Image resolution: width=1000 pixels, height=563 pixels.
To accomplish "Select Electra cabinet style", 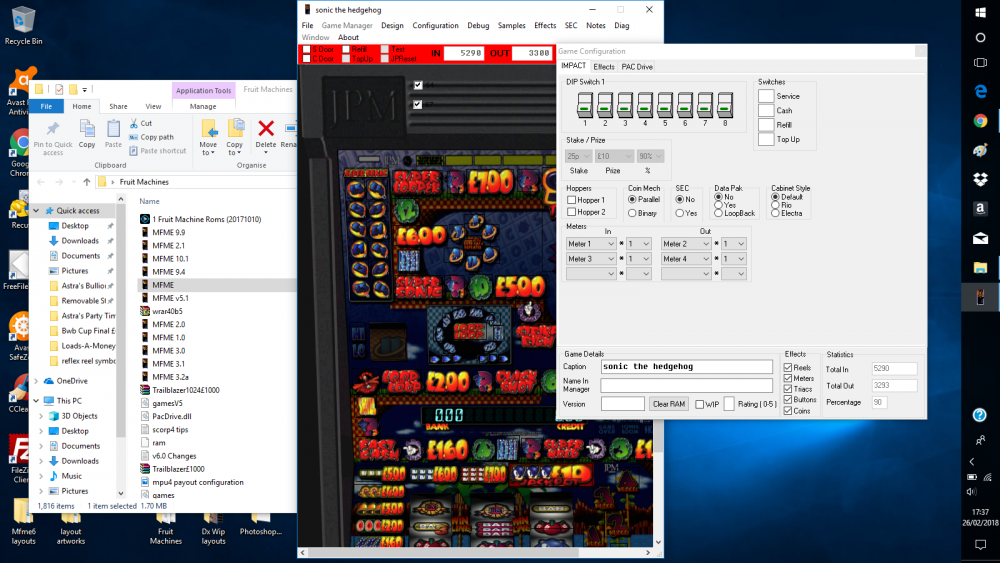I will [x=776, y=213].
